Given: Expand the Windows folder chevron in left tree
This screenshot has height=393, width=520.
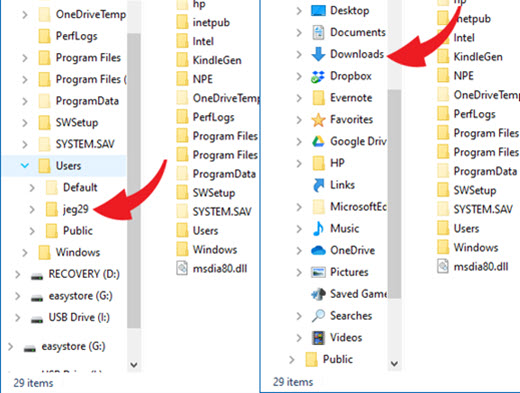Looking at the screenshot, I should (25, 253).
